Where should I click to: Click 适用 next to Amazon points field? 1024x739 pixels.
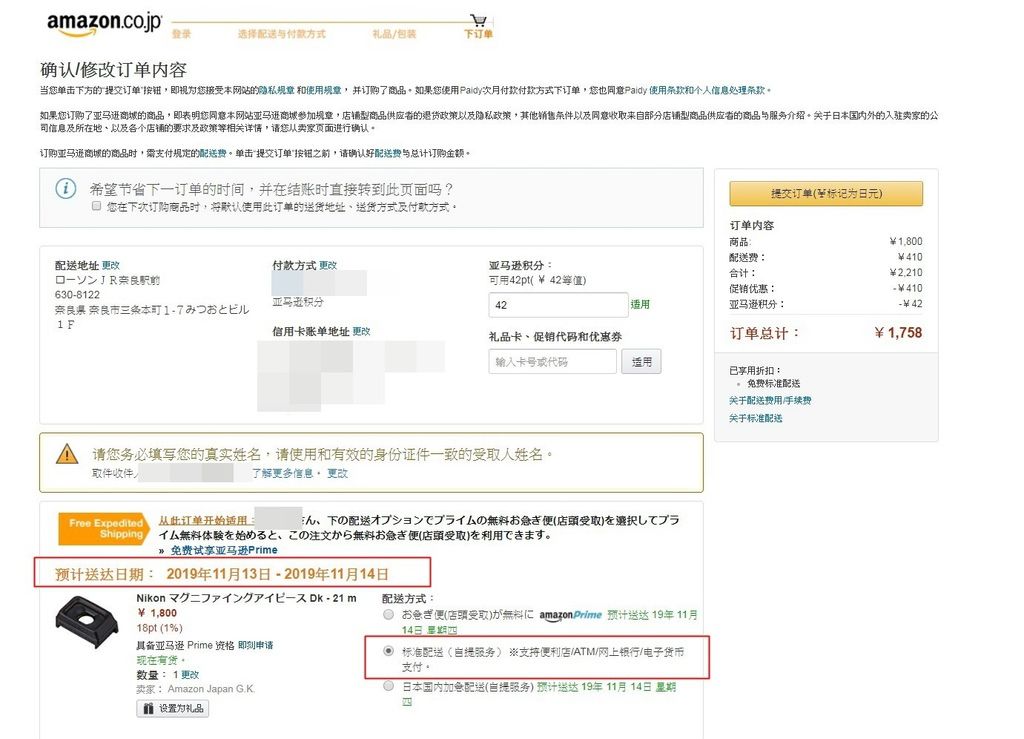tap(640, 304)
